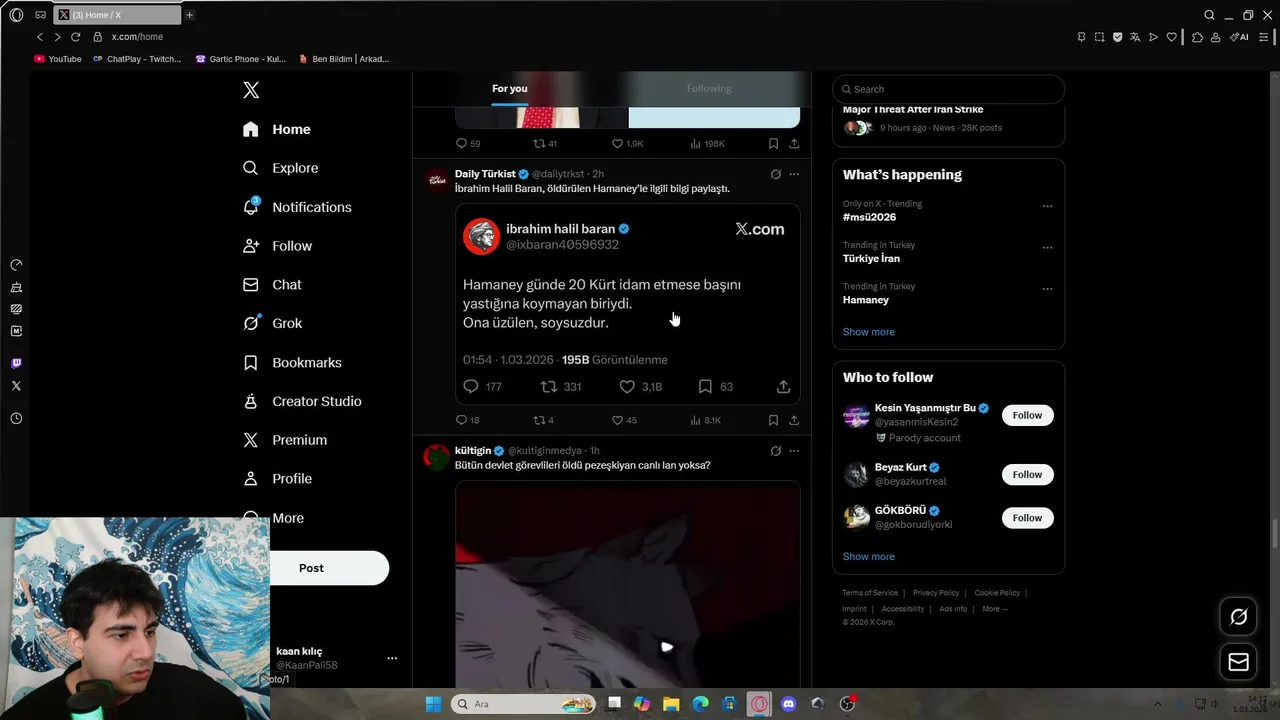1280x720 pixels.
Task: Open Grok icon on Daily Türkist post
Action: click(x=775, y=174)
